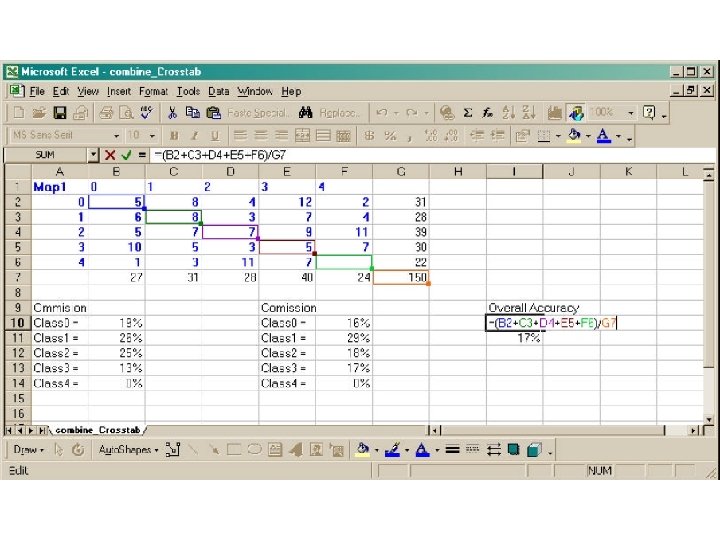720x540 pixels.
Task: Click the Insert Hyperlink globe icon
Action: (x=447, y=112)
